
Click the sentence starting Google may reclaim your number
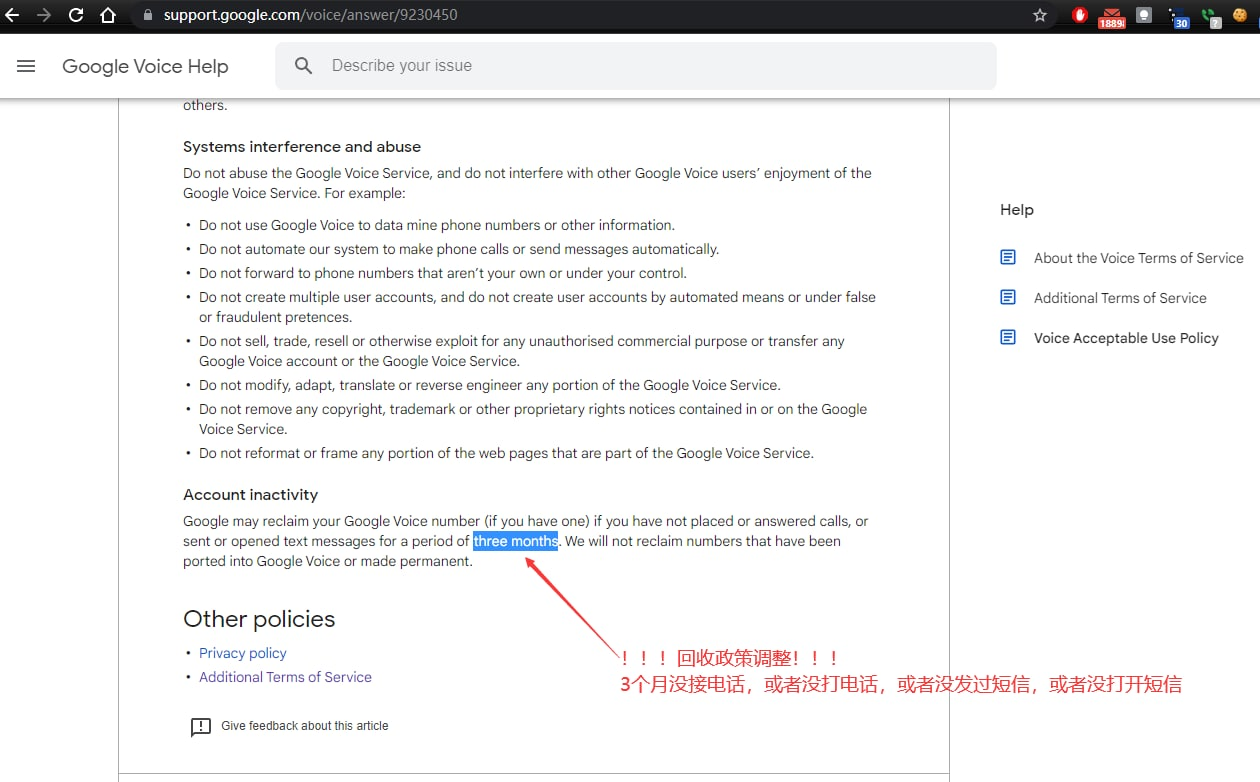tap(525, 531)
